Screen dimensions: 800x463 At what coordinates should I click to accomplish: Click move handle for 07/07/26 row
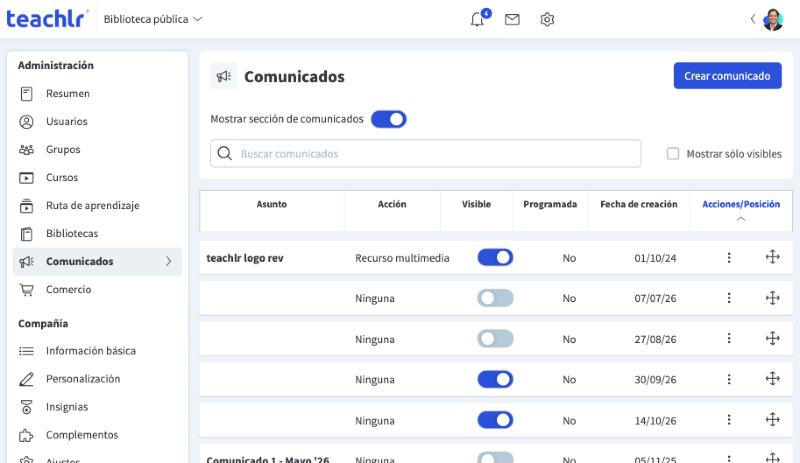pyautogui.click(x=772, y=298)
